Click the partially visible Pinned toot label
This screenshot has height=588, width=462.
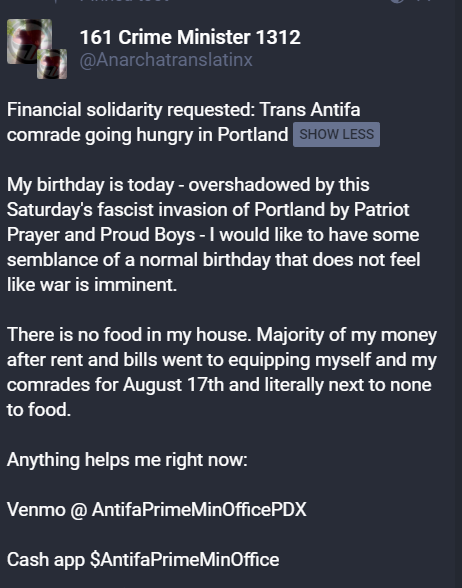pyautogui.click(x=124, y=1)
